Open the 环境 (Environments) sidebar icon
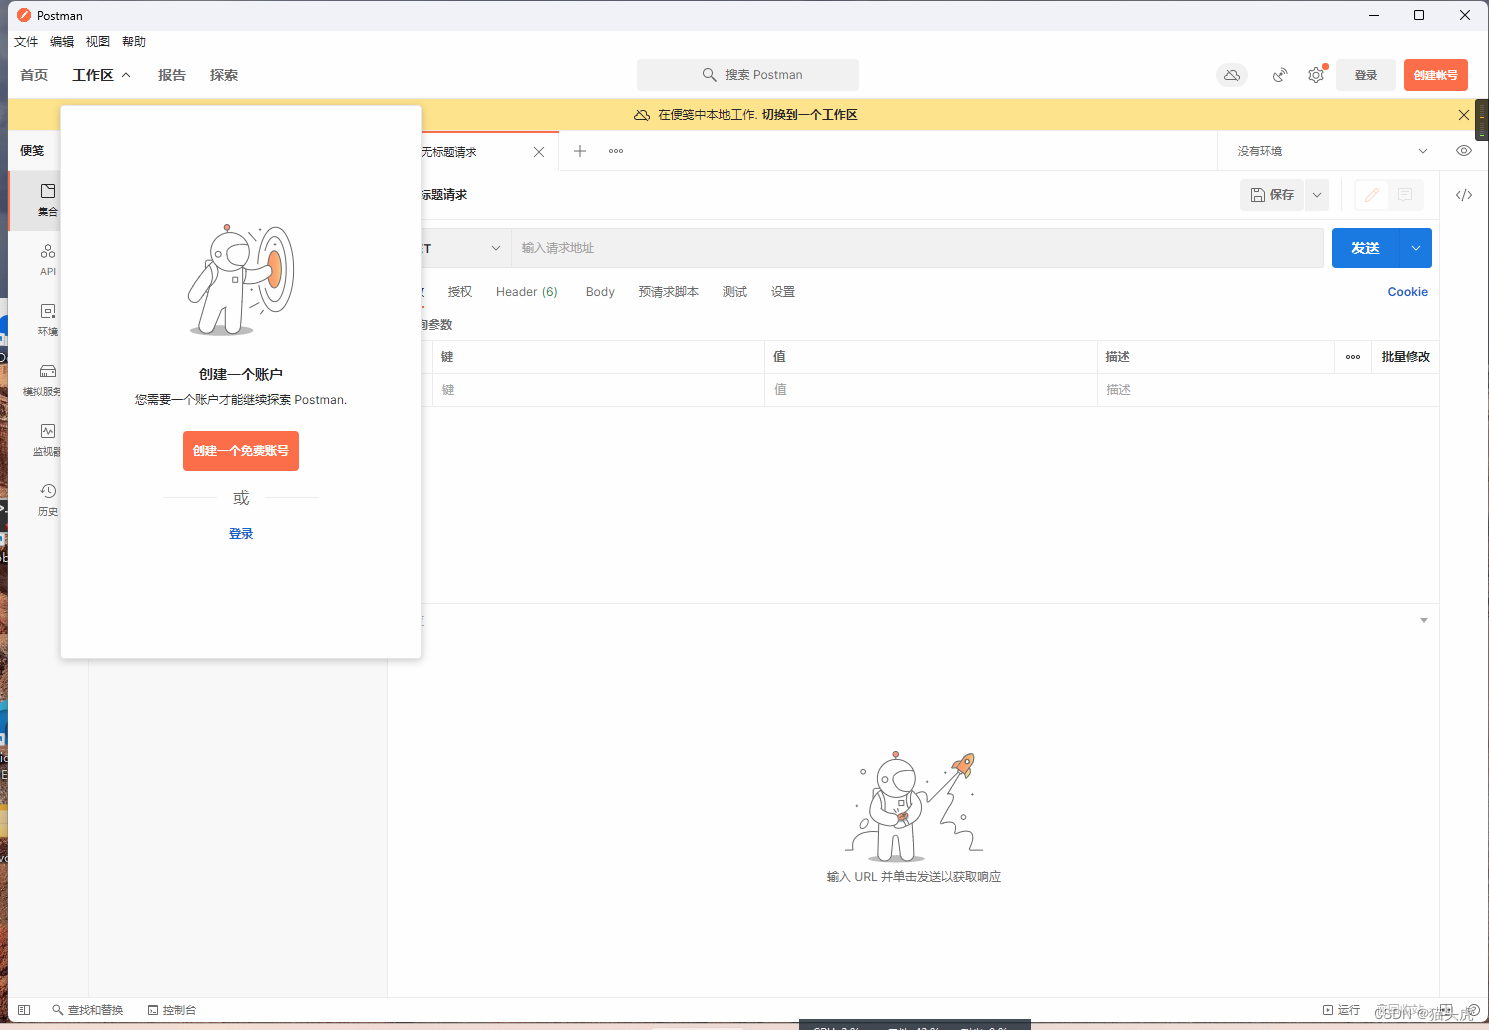1489x1030 pixels. (47, 319)
